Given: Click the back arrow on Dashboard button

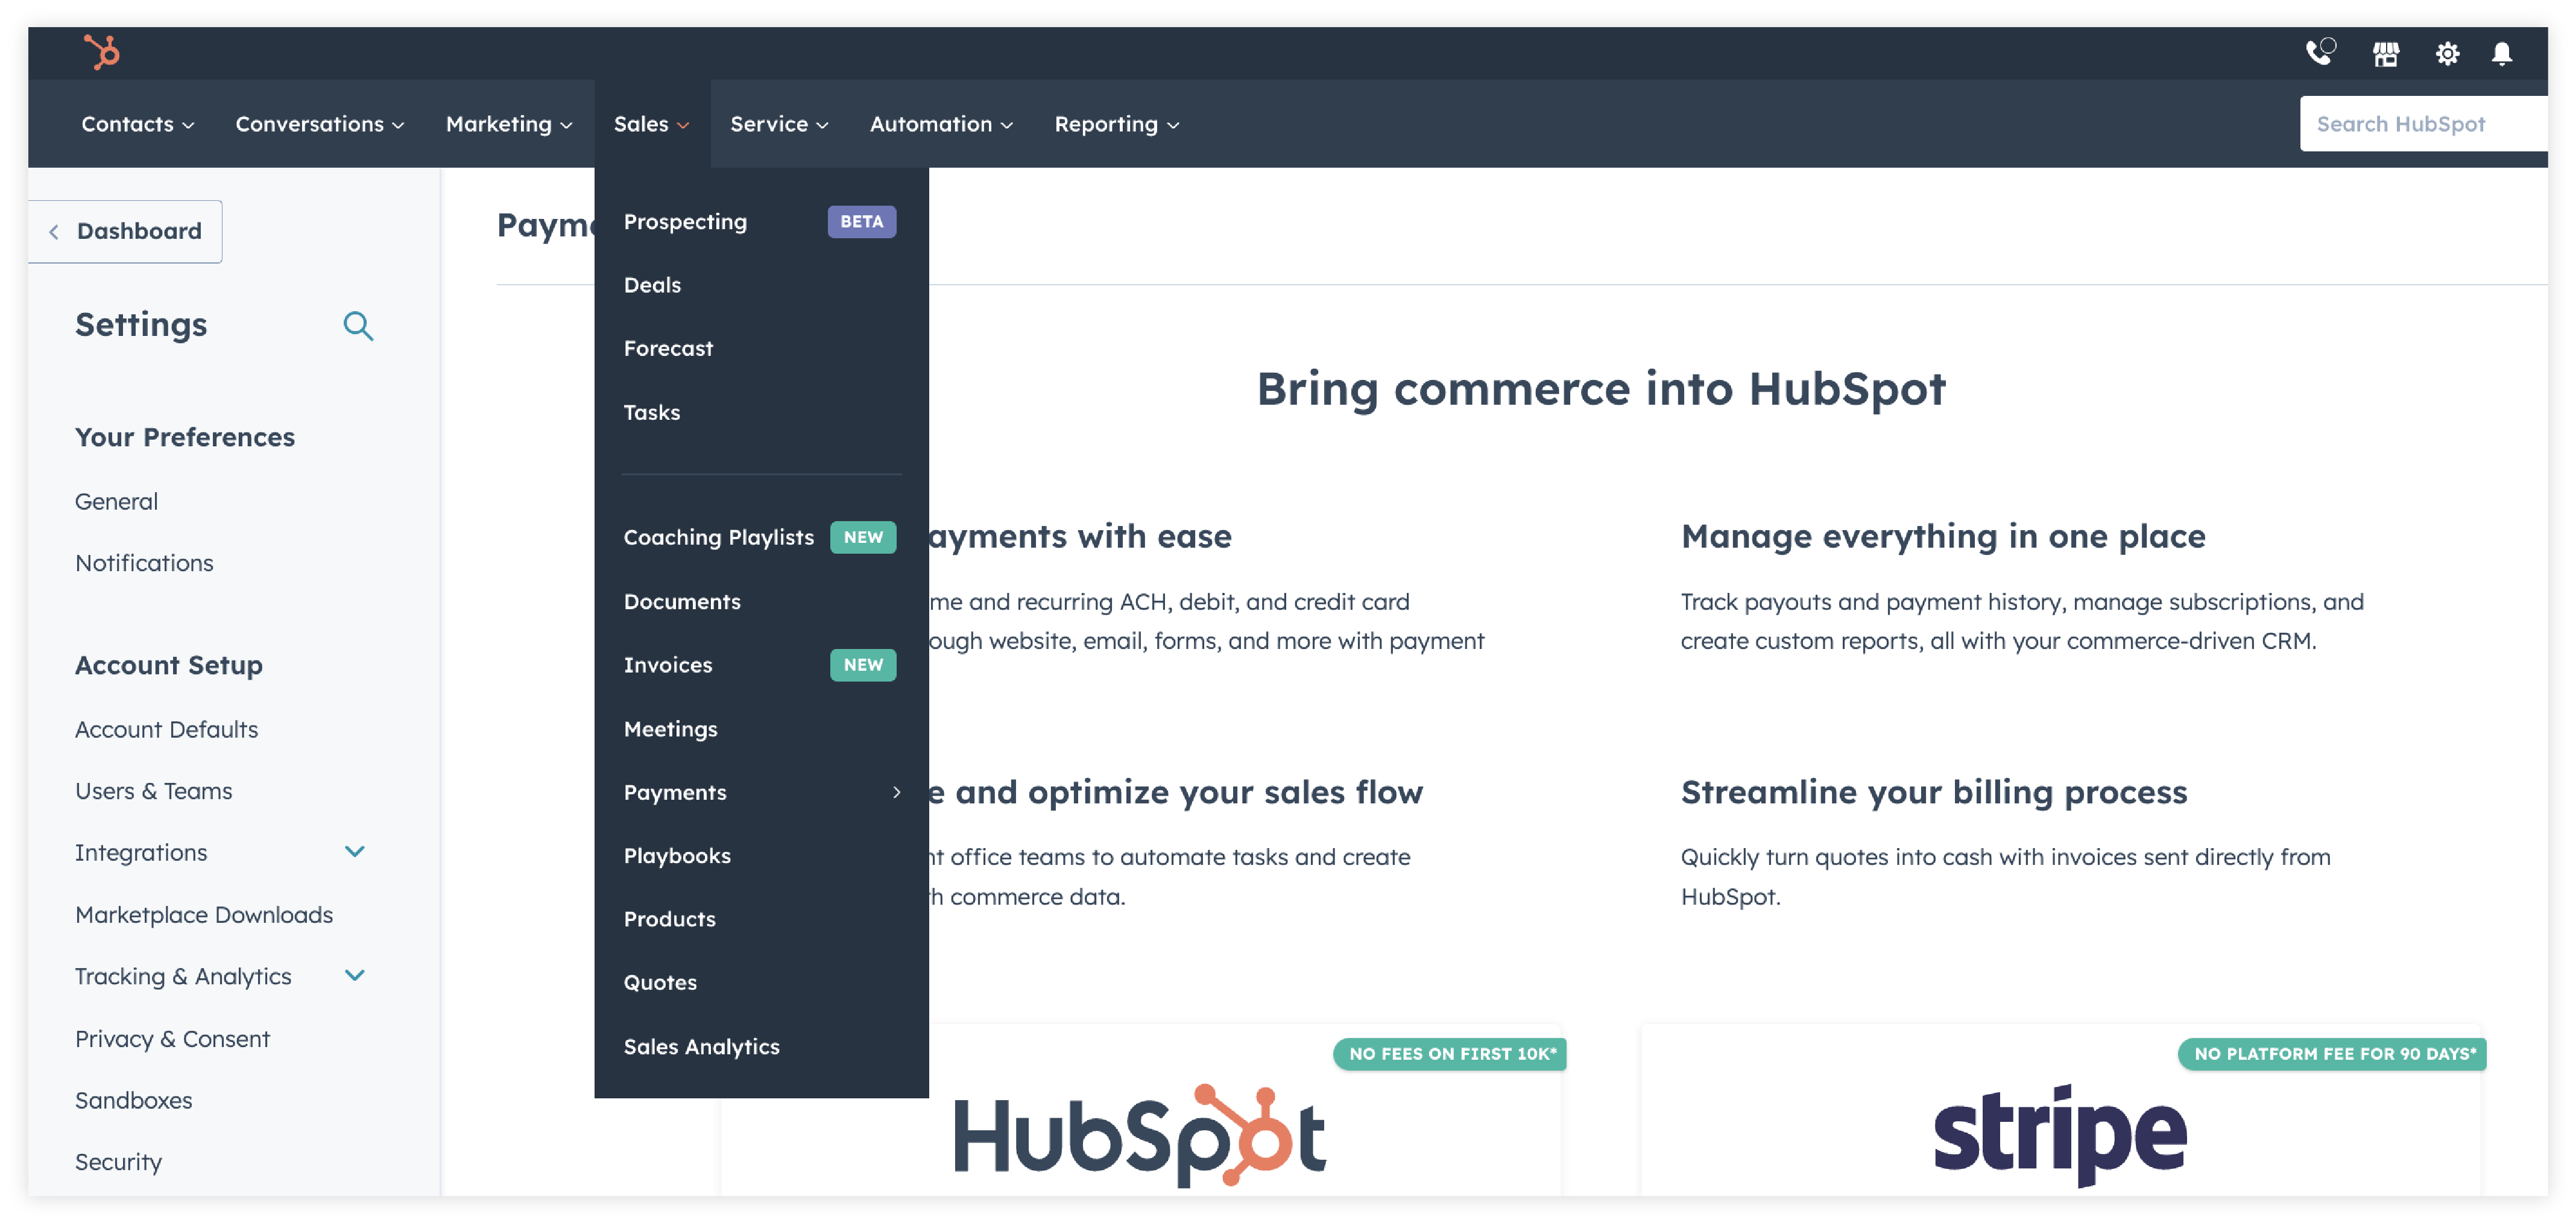Looking at the screenshot, I should 54,230.
